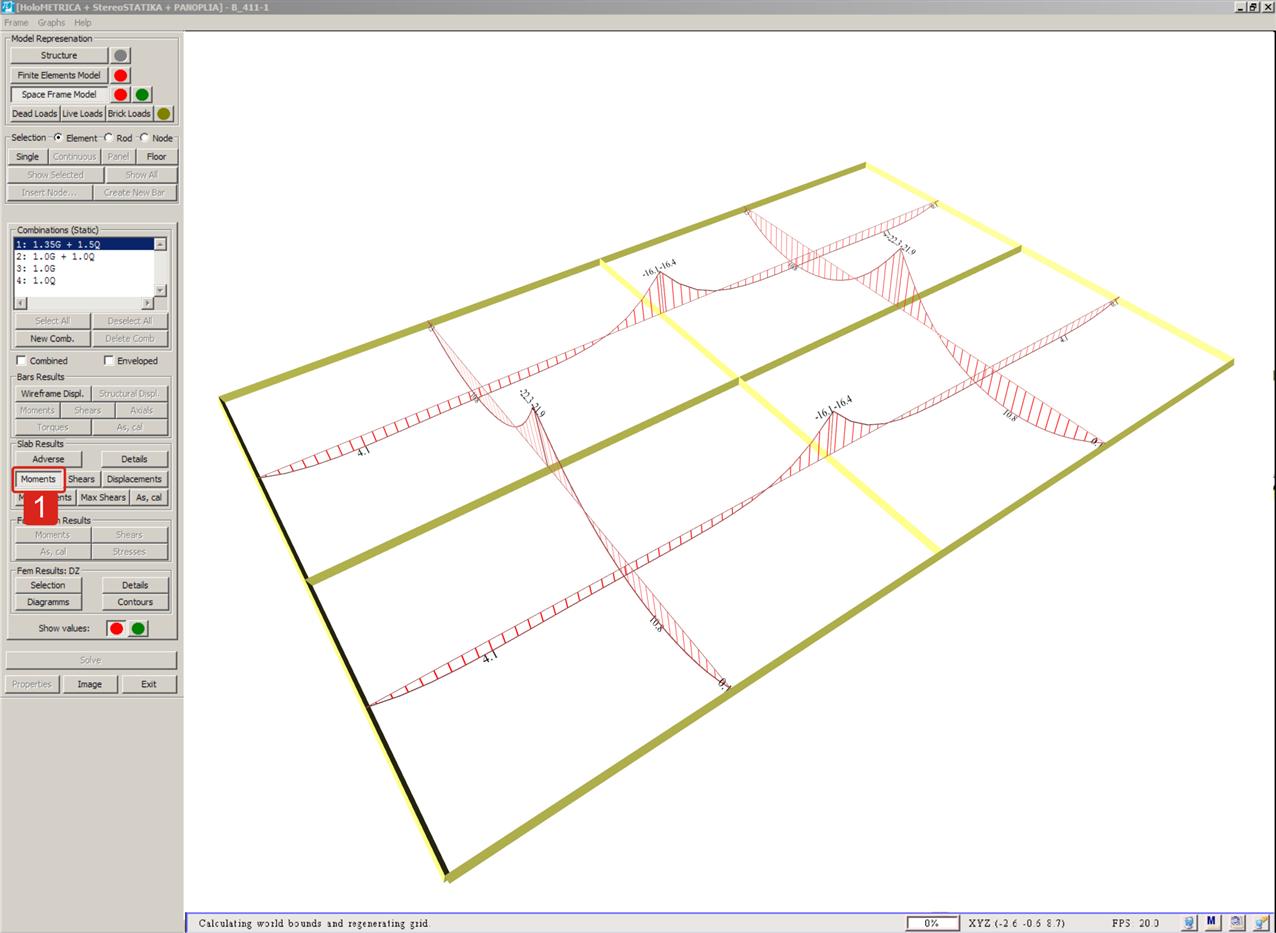Open the Help menu

(x=83, y=22)
